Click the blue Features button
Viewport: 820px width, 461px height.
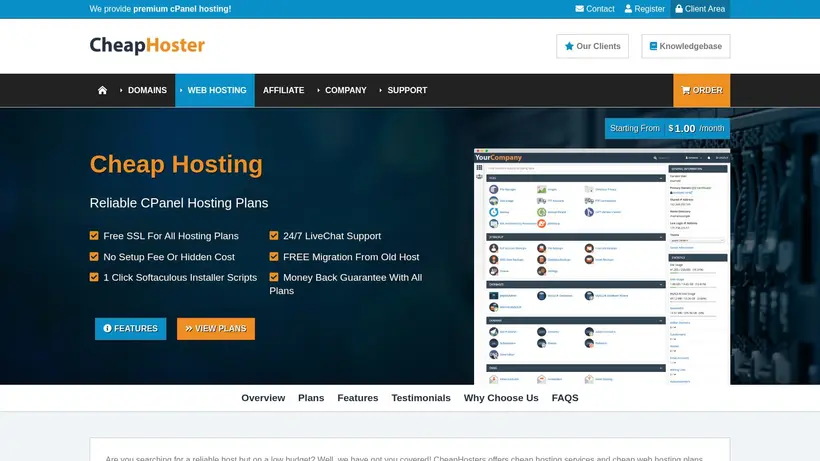tap(131, 329)
